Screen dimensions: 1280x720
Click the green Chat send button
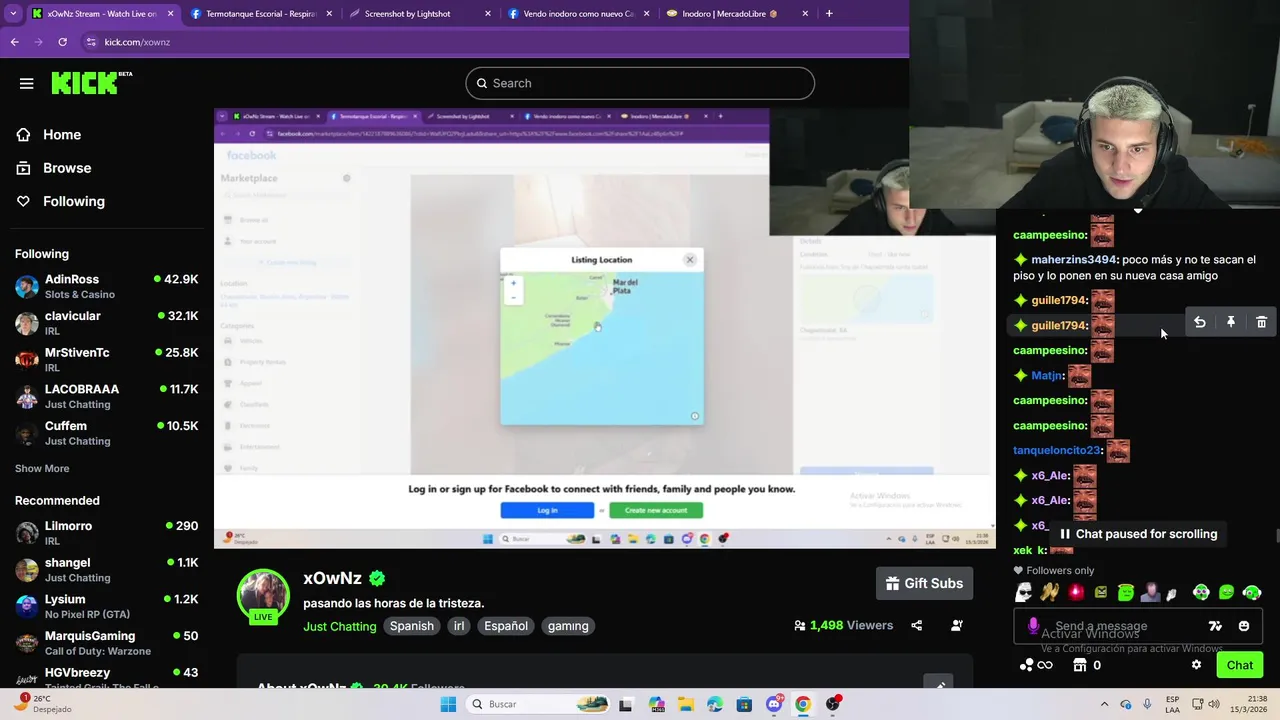point(1239,665)
